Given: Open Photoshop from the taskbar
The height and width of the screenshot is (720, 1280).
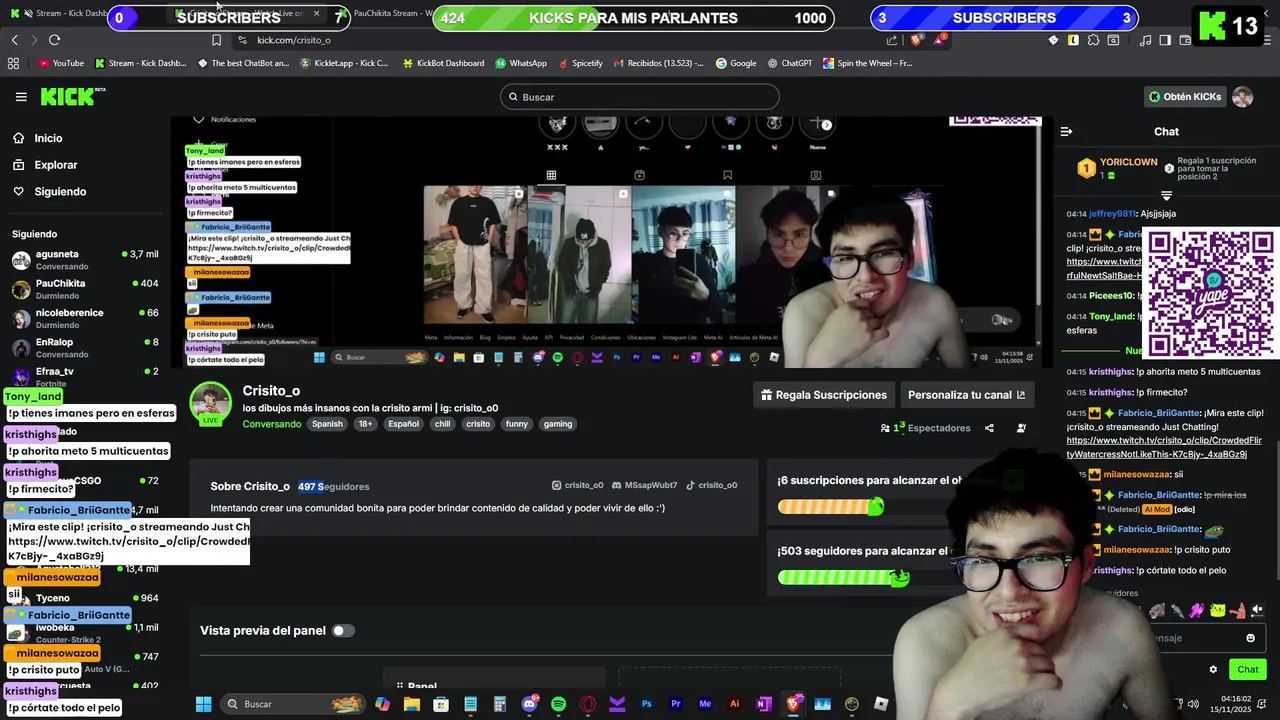Looking at the screenshot, I should tap(646, 704).
